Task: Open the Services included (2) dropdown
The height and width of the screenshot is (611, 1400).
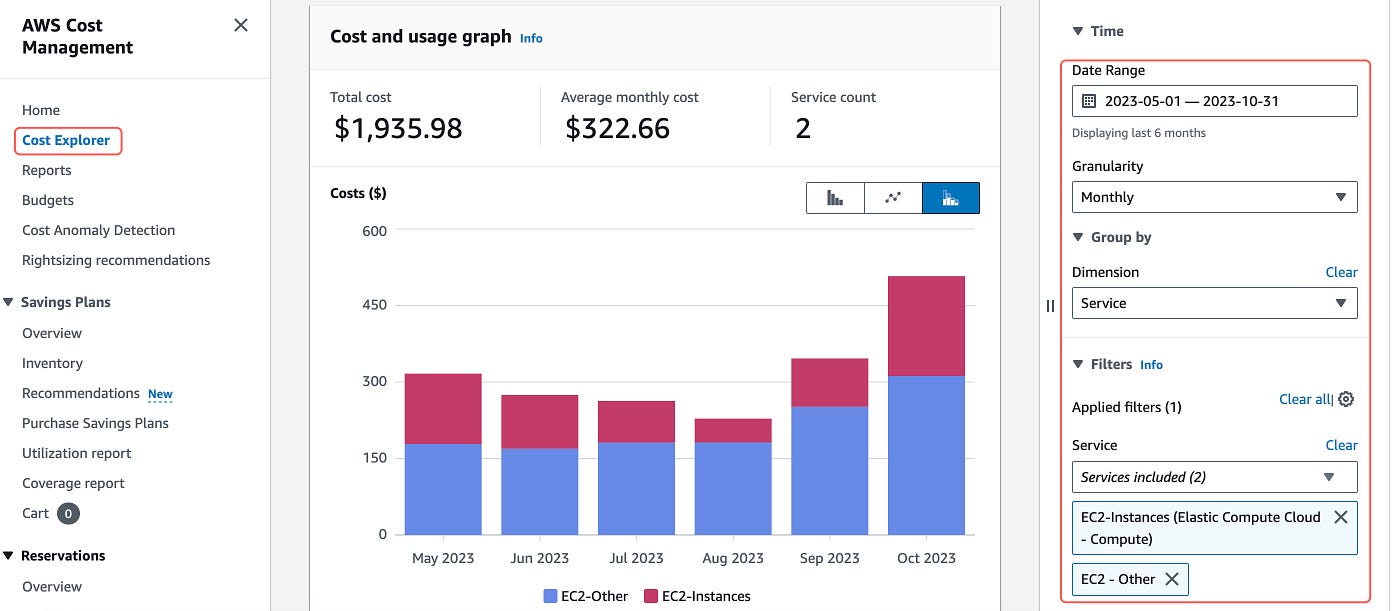Action: [x=1214, y=477]
